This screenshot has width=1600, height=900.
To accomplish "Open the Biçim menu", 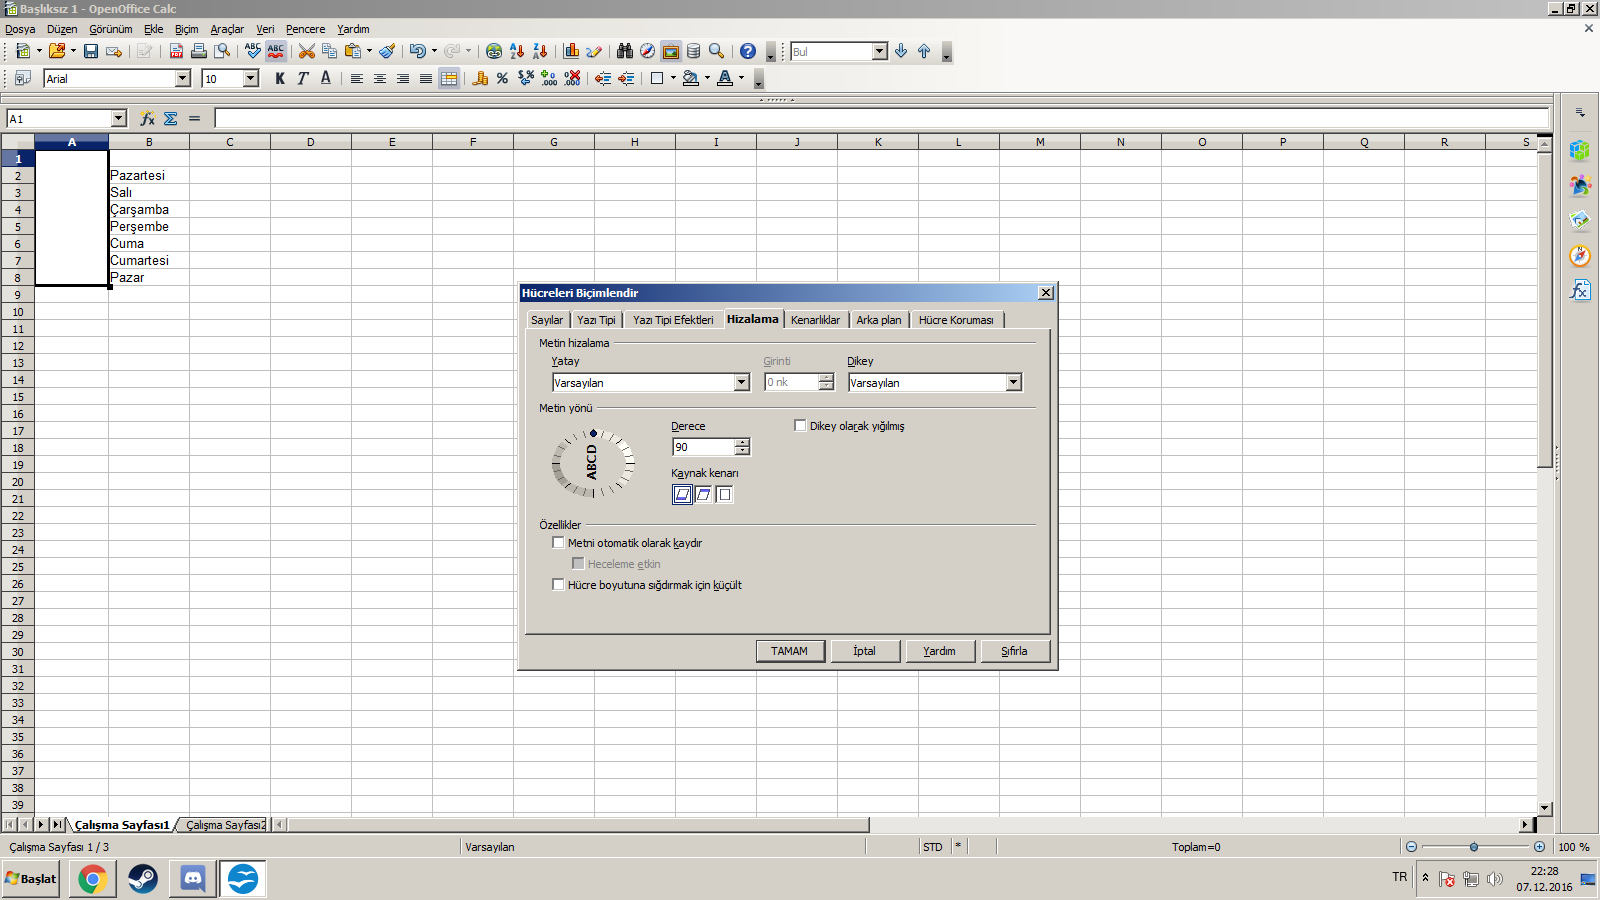I will point(186,29).
